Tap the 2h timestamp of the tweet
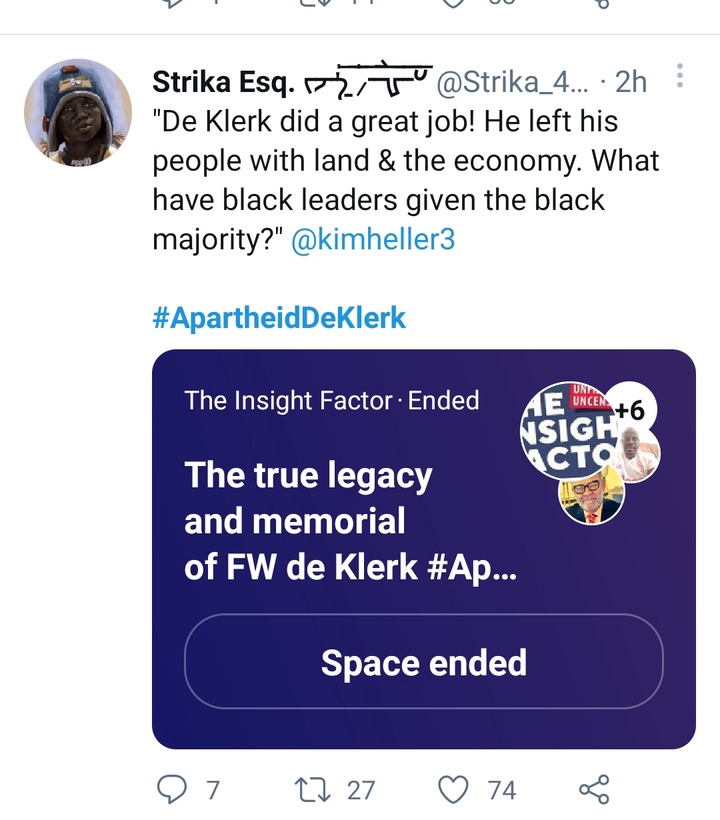 click(x=631, y=82)
